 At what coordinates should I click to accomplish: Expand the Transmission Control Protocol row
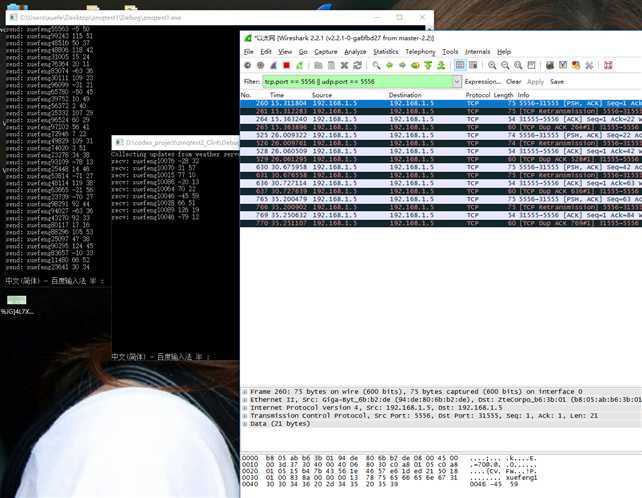(245, 416)
